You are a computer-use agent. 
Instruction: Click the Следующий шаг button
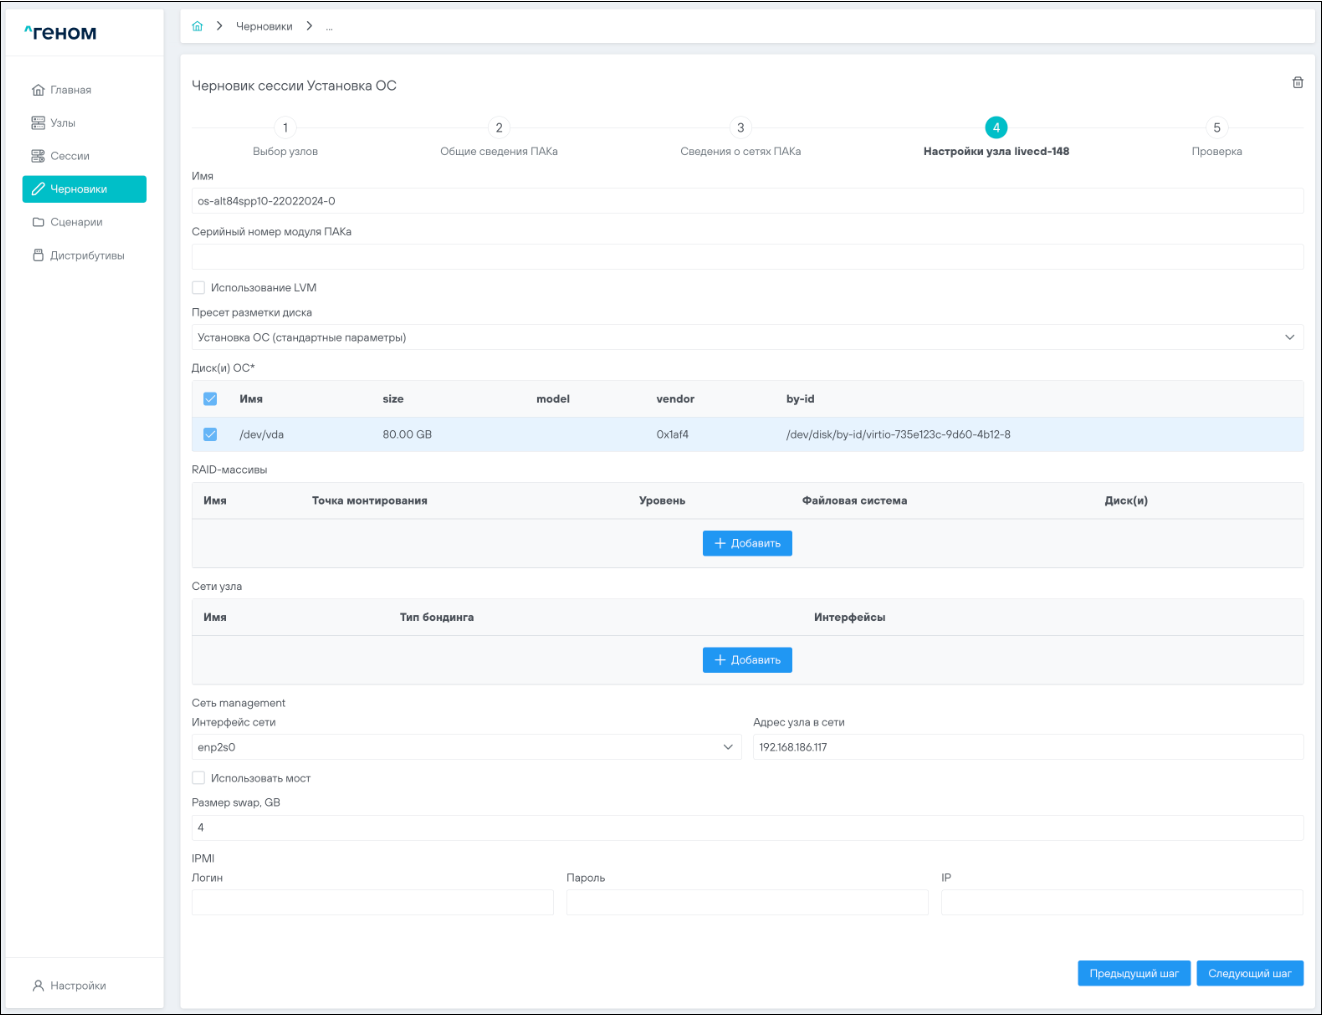[x=1249, y=973]
